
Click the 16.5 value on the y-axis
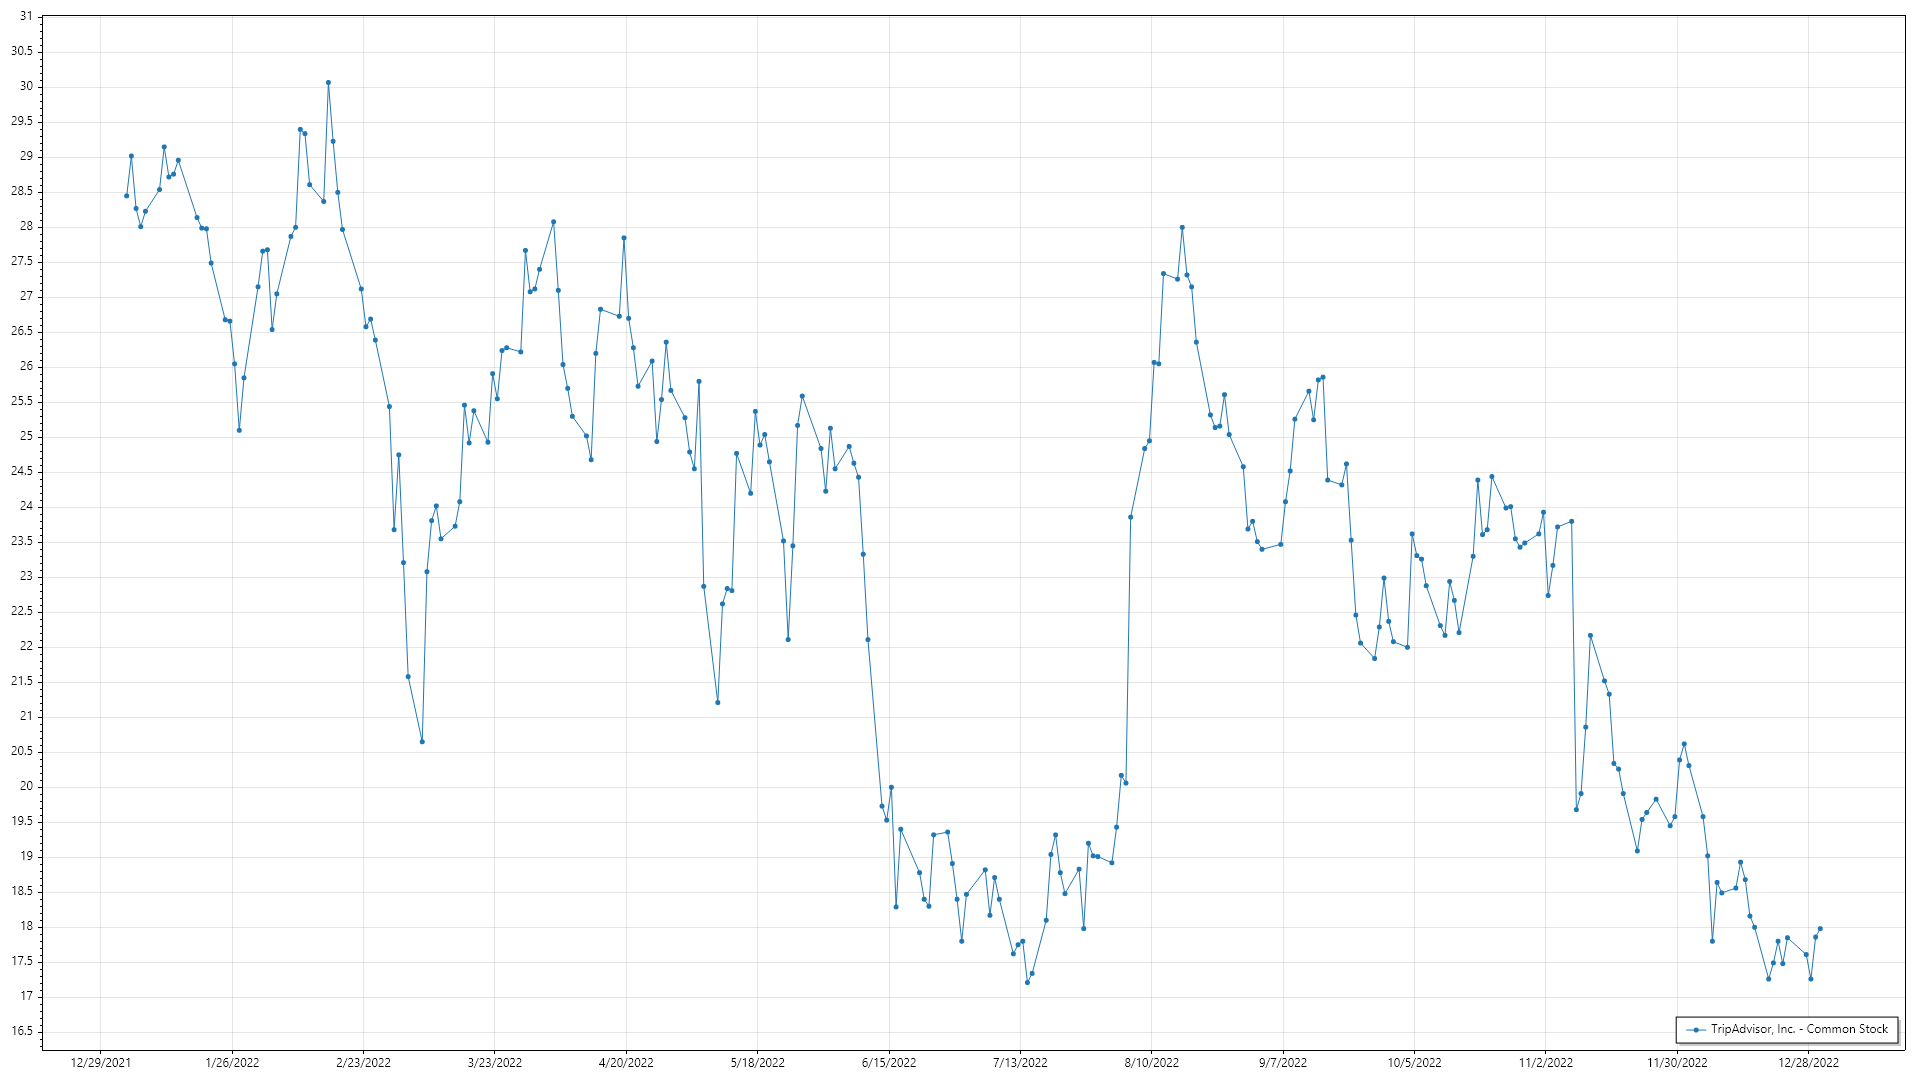pyautogui.click(x=22, y=1031)
